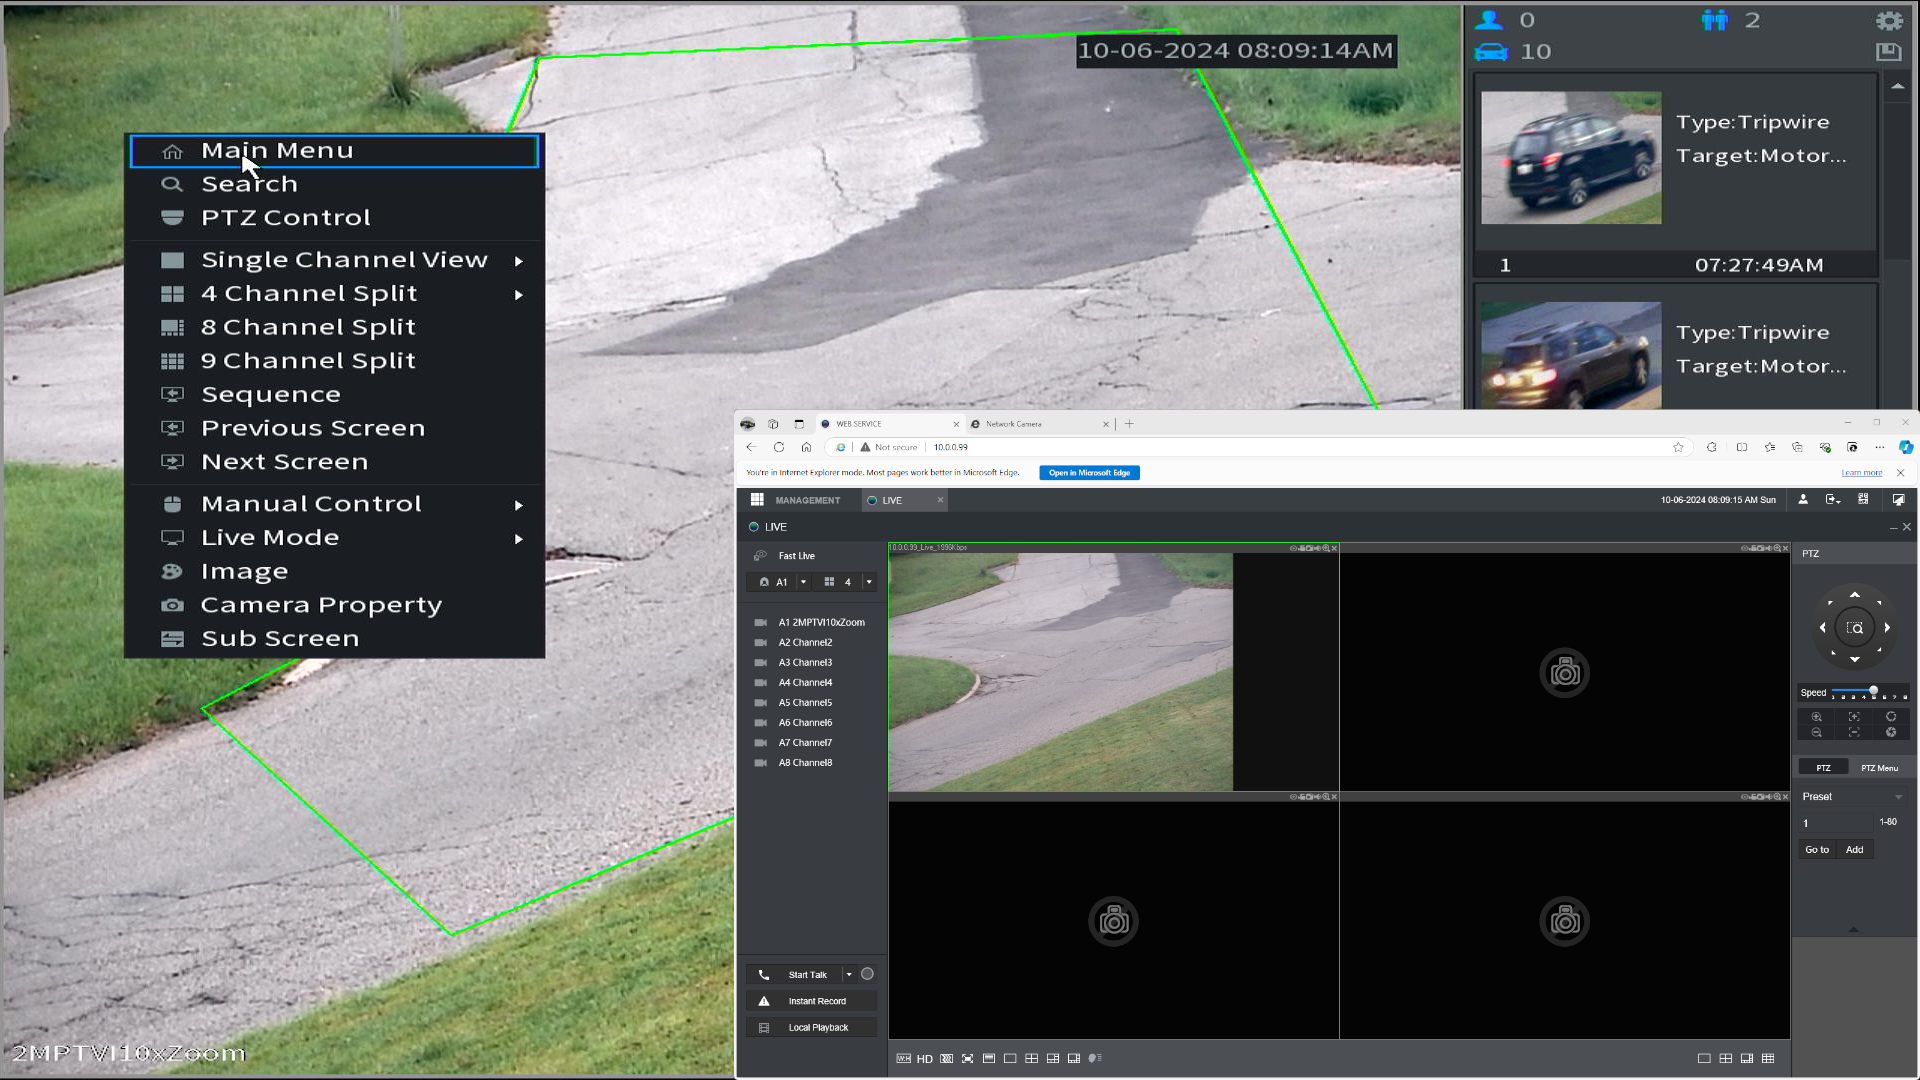The width and height of the screenshot is (1920, 1080).
Task: Expand 4 Channel Split submenu arrow
Action: coord(518,295)
